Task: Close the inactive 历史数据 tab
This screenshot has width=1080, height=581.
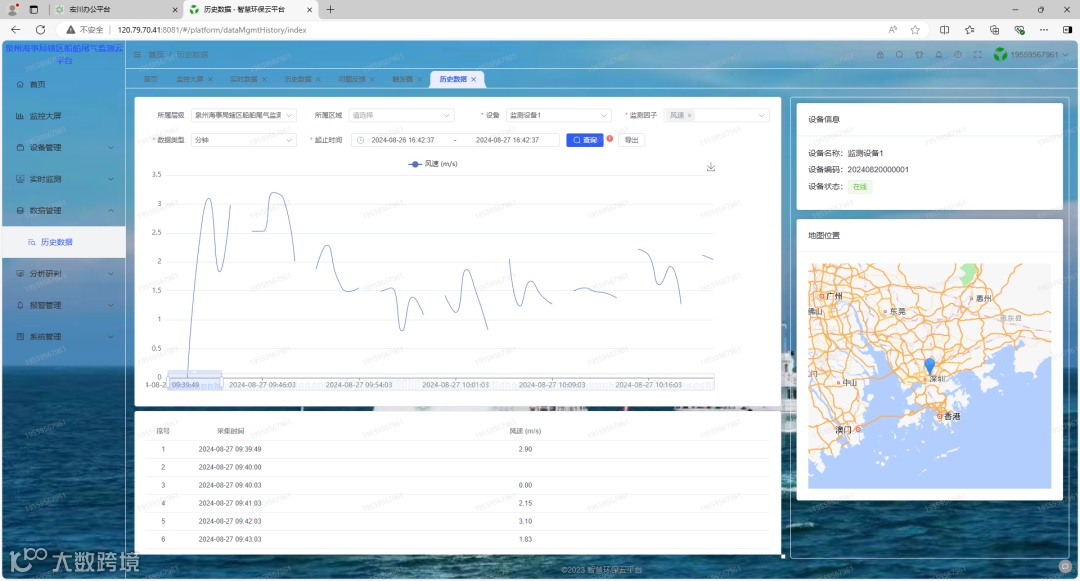Action: [x=318, y=79]
